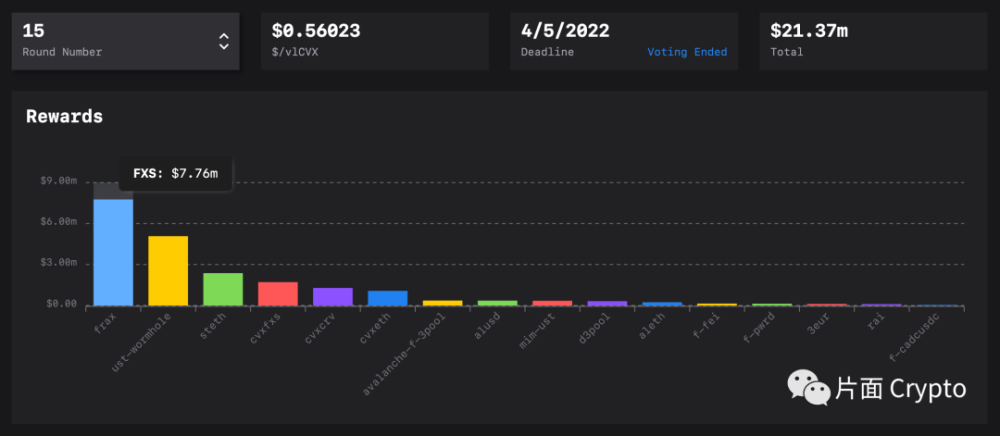The image size is (1000, 436).
Task: Select the purple cvxcrv bar
Action: (333, 297)
